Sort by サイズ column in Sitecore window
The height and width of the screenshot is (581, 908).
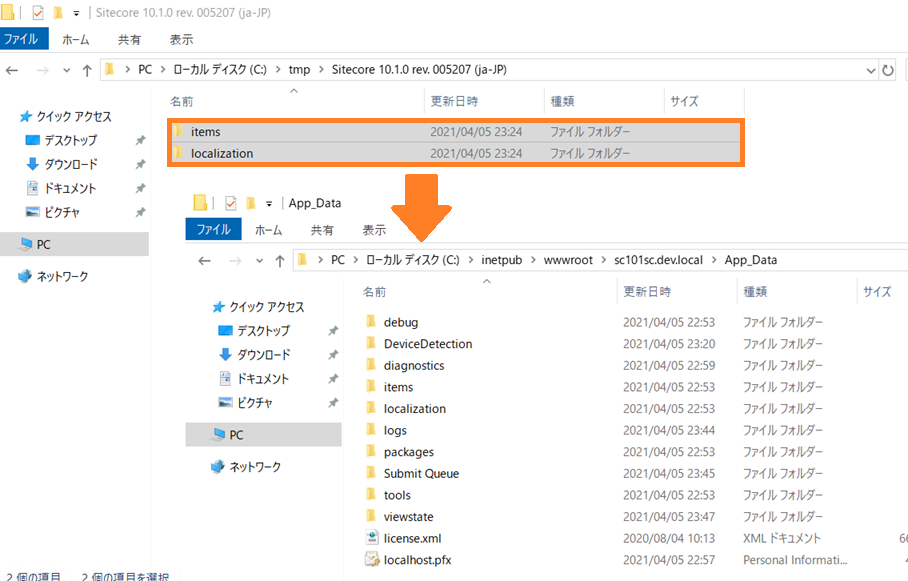click(684, 101)
